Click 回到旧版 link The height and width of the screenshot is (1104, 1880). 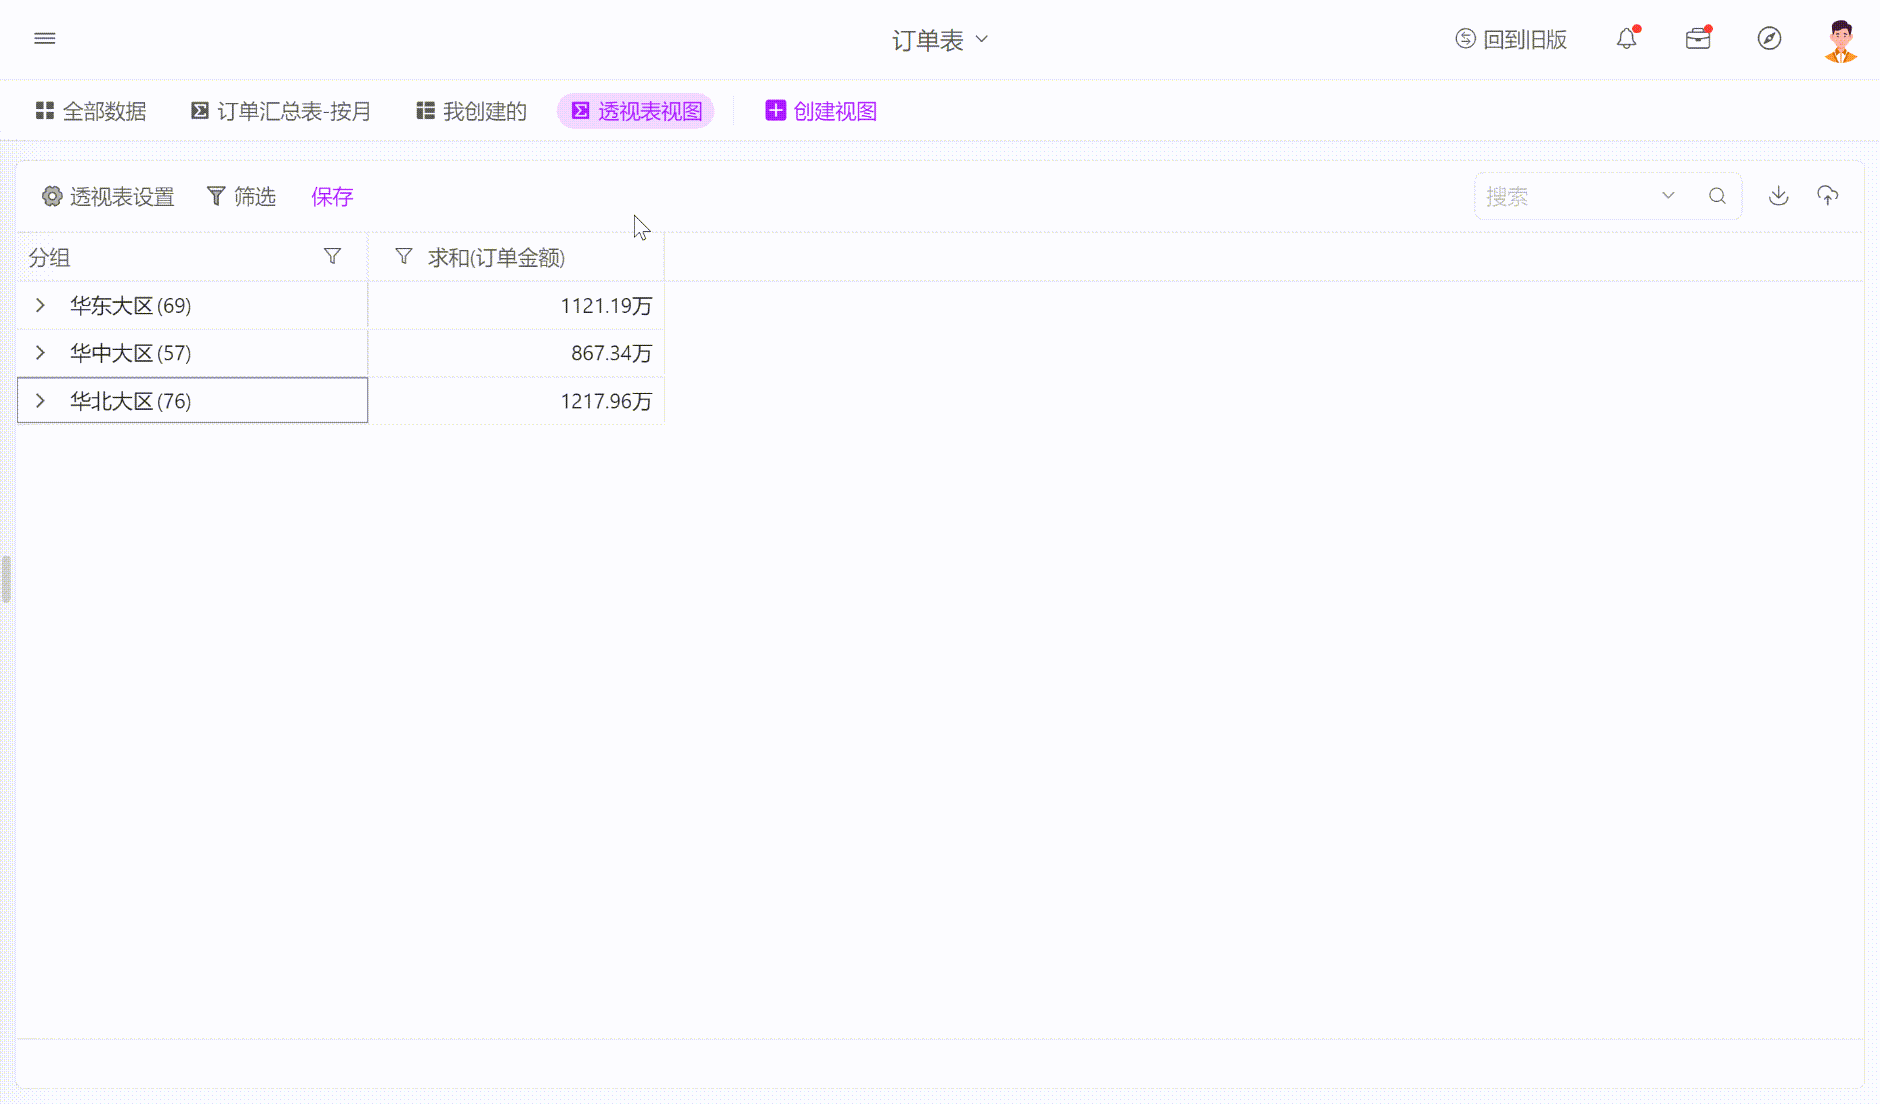pos(1511,40)
